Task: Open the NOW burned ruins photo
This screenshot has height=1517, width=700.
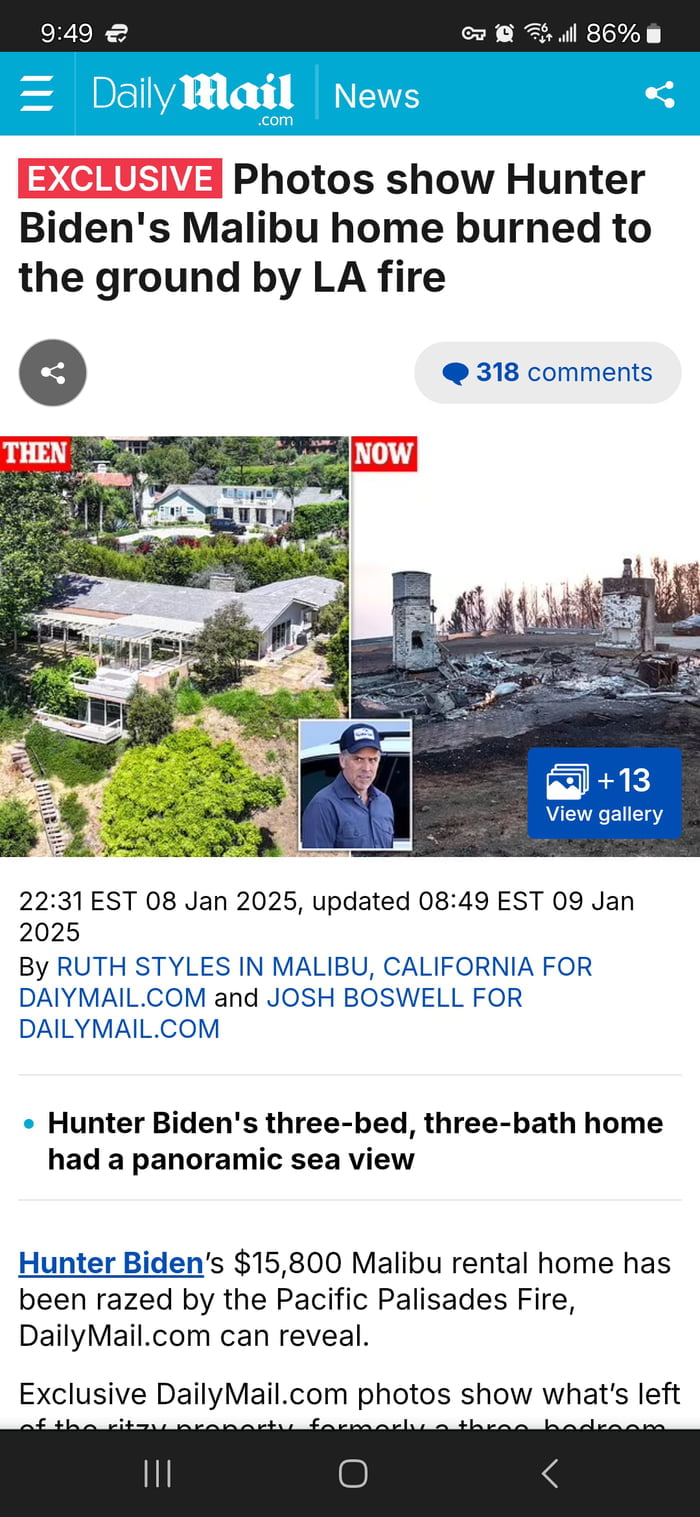Action: 526,646
